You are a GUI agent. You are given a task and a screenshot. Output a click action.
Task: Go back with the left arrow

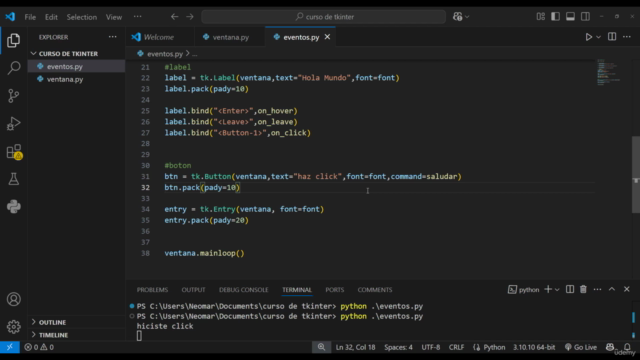(x=175, y=17)
